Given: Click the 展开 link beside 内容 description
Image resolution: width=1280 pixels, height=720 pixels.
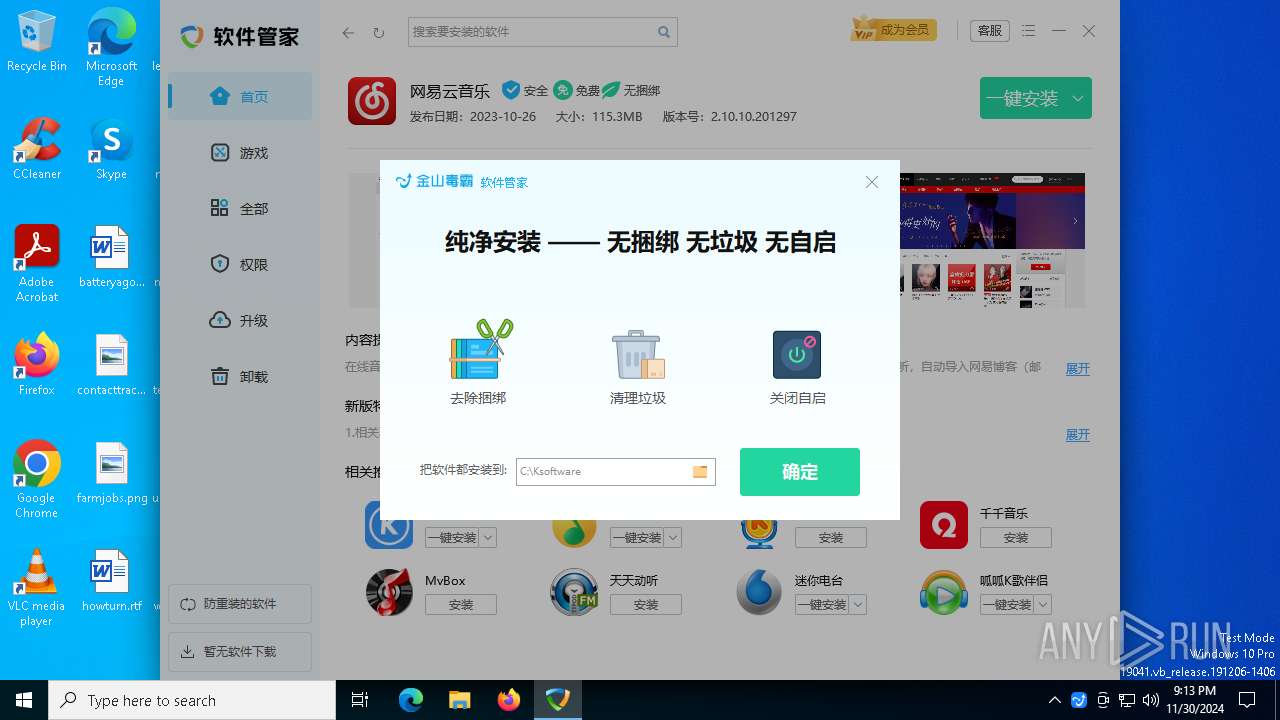Looking at the screenshot, I should 1077,369.
